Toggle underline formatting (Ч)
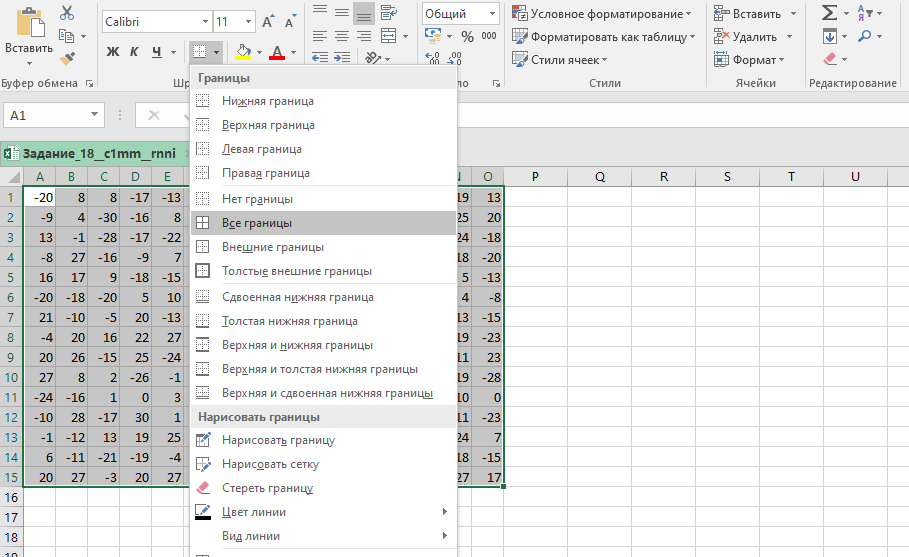909x557 pixels. pos(157,52)
